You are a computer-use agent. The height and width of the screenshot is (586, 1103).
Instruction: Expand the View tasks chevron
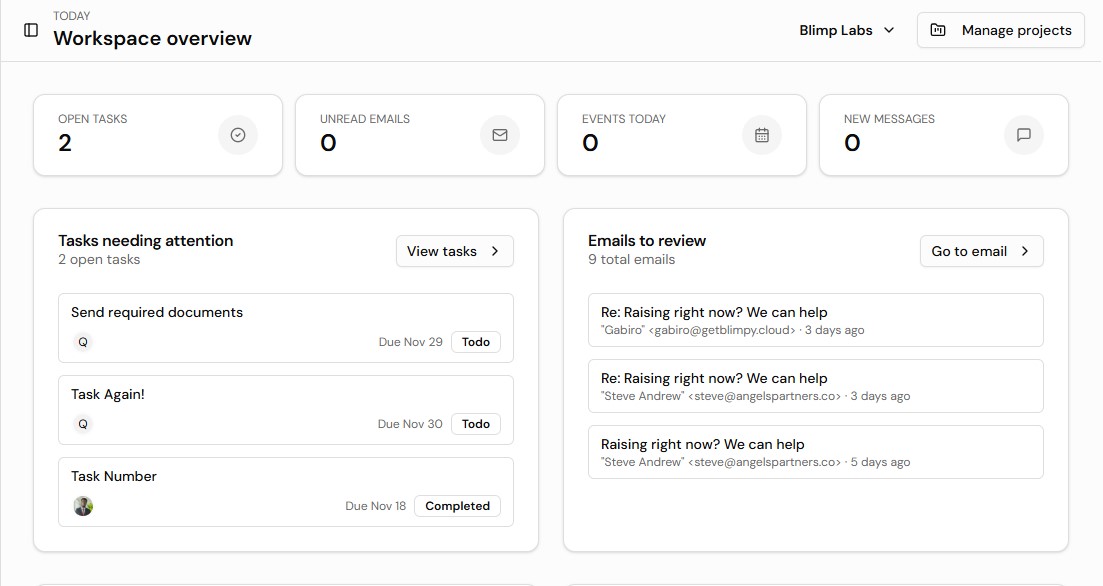pyautogui.click(x=497, y=251)
